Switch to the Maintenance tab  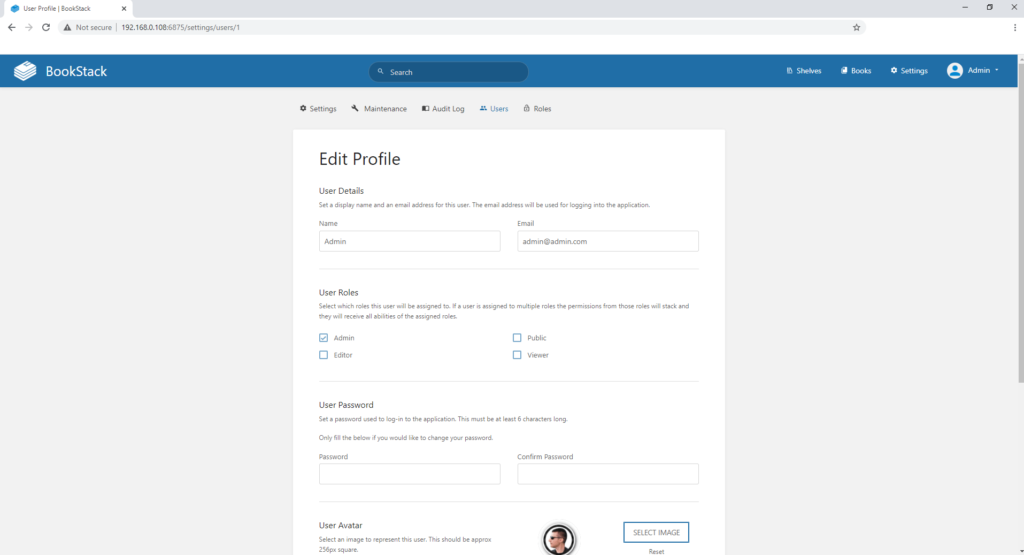[379, 108]
